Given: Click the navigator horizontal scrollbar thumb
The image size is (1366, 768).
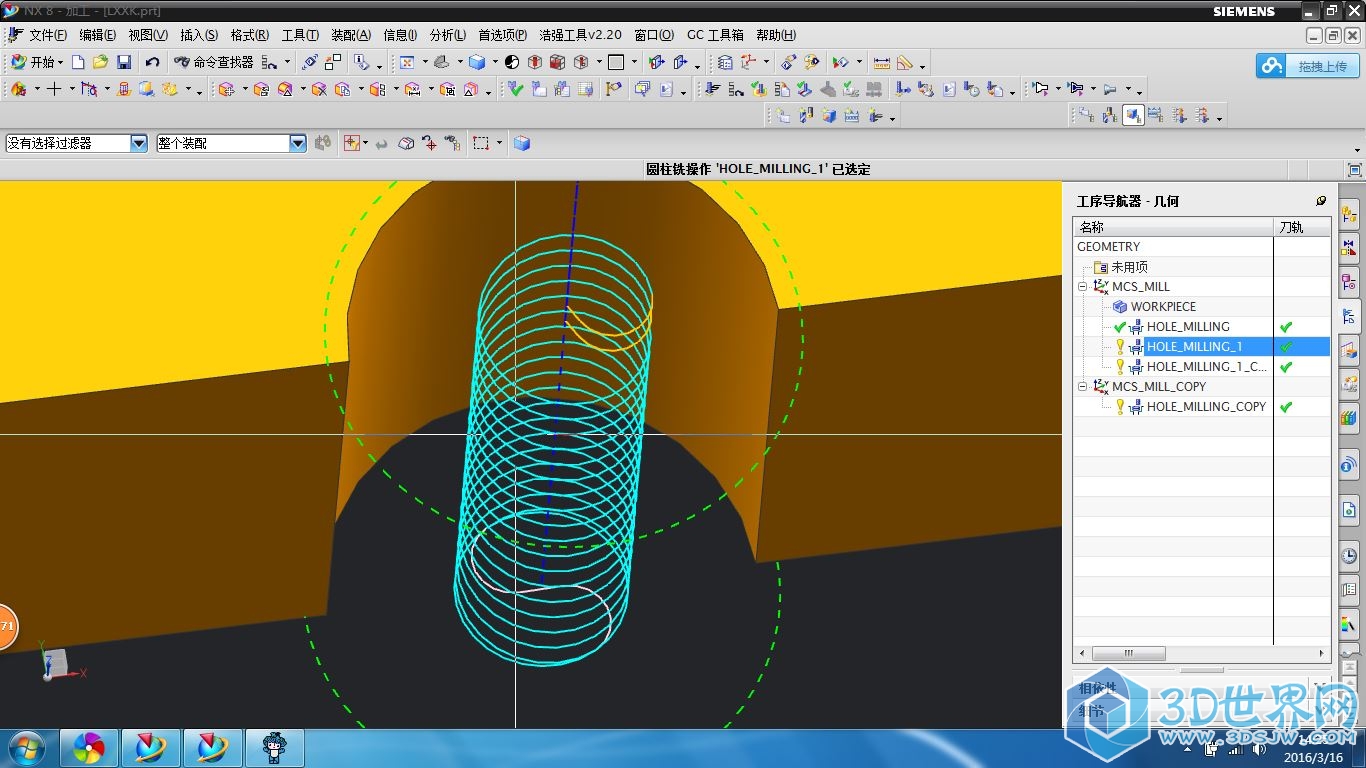Looking at the screenshot, I should coord(1128,653).
